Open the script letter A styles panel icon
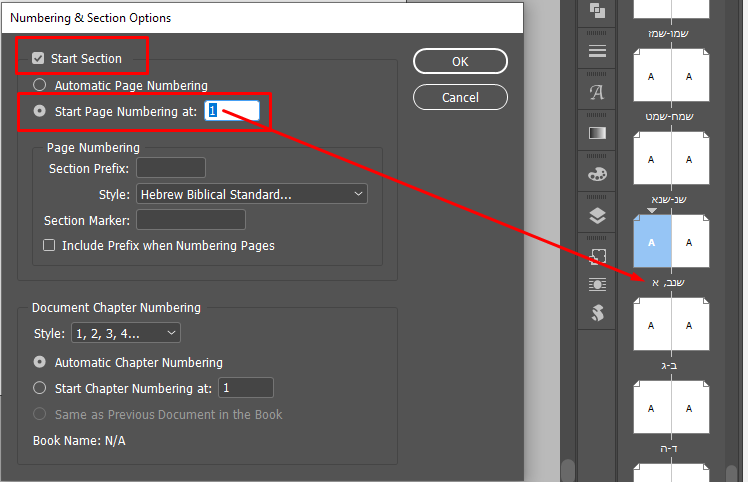Screen dimensions: 748x482 point(597,92)
